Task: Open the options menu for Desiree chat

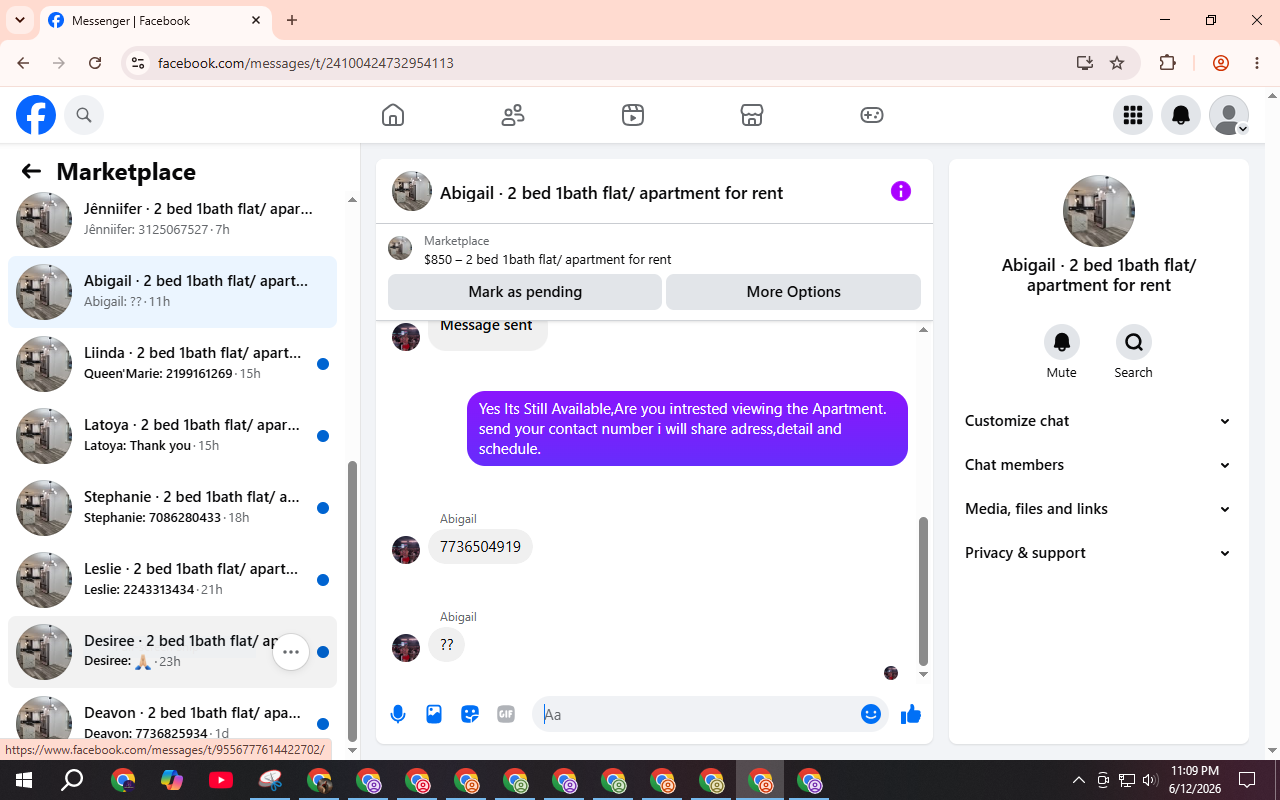Action: (x=291, y=652)
